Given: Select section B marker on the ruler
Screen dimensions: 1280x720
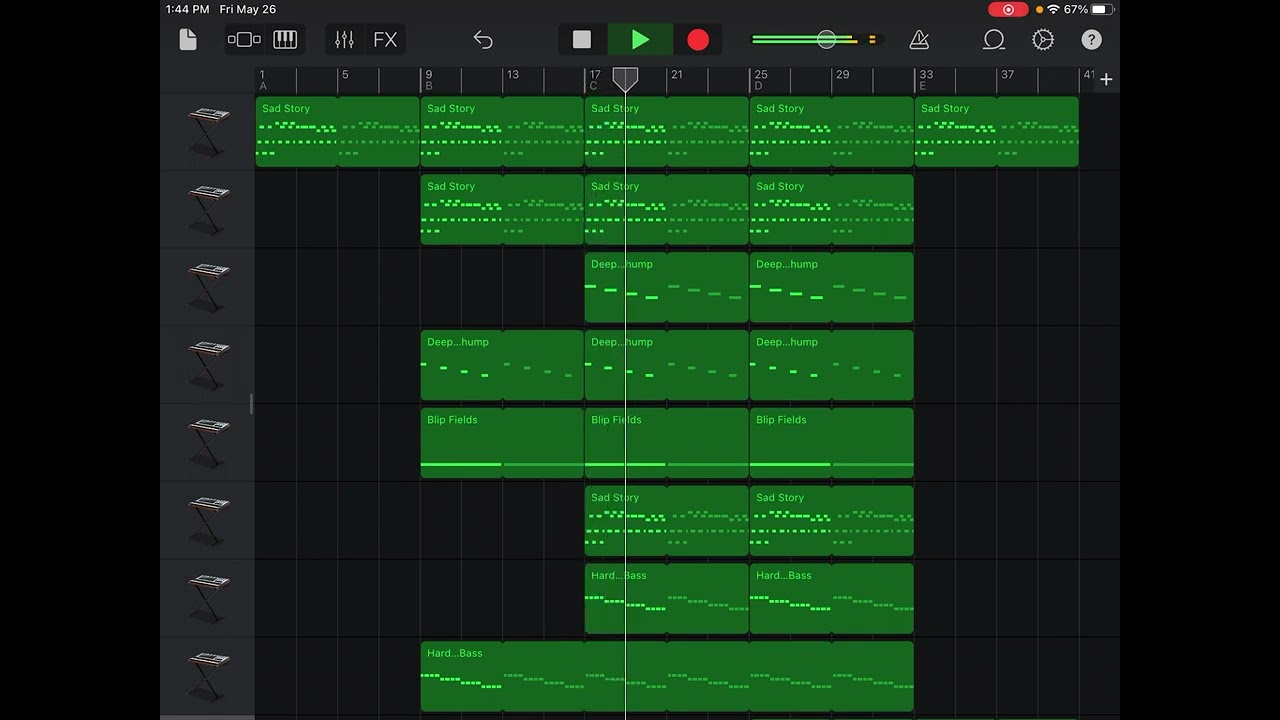Looking at the screenshot, I should click(x=428, y=86).
